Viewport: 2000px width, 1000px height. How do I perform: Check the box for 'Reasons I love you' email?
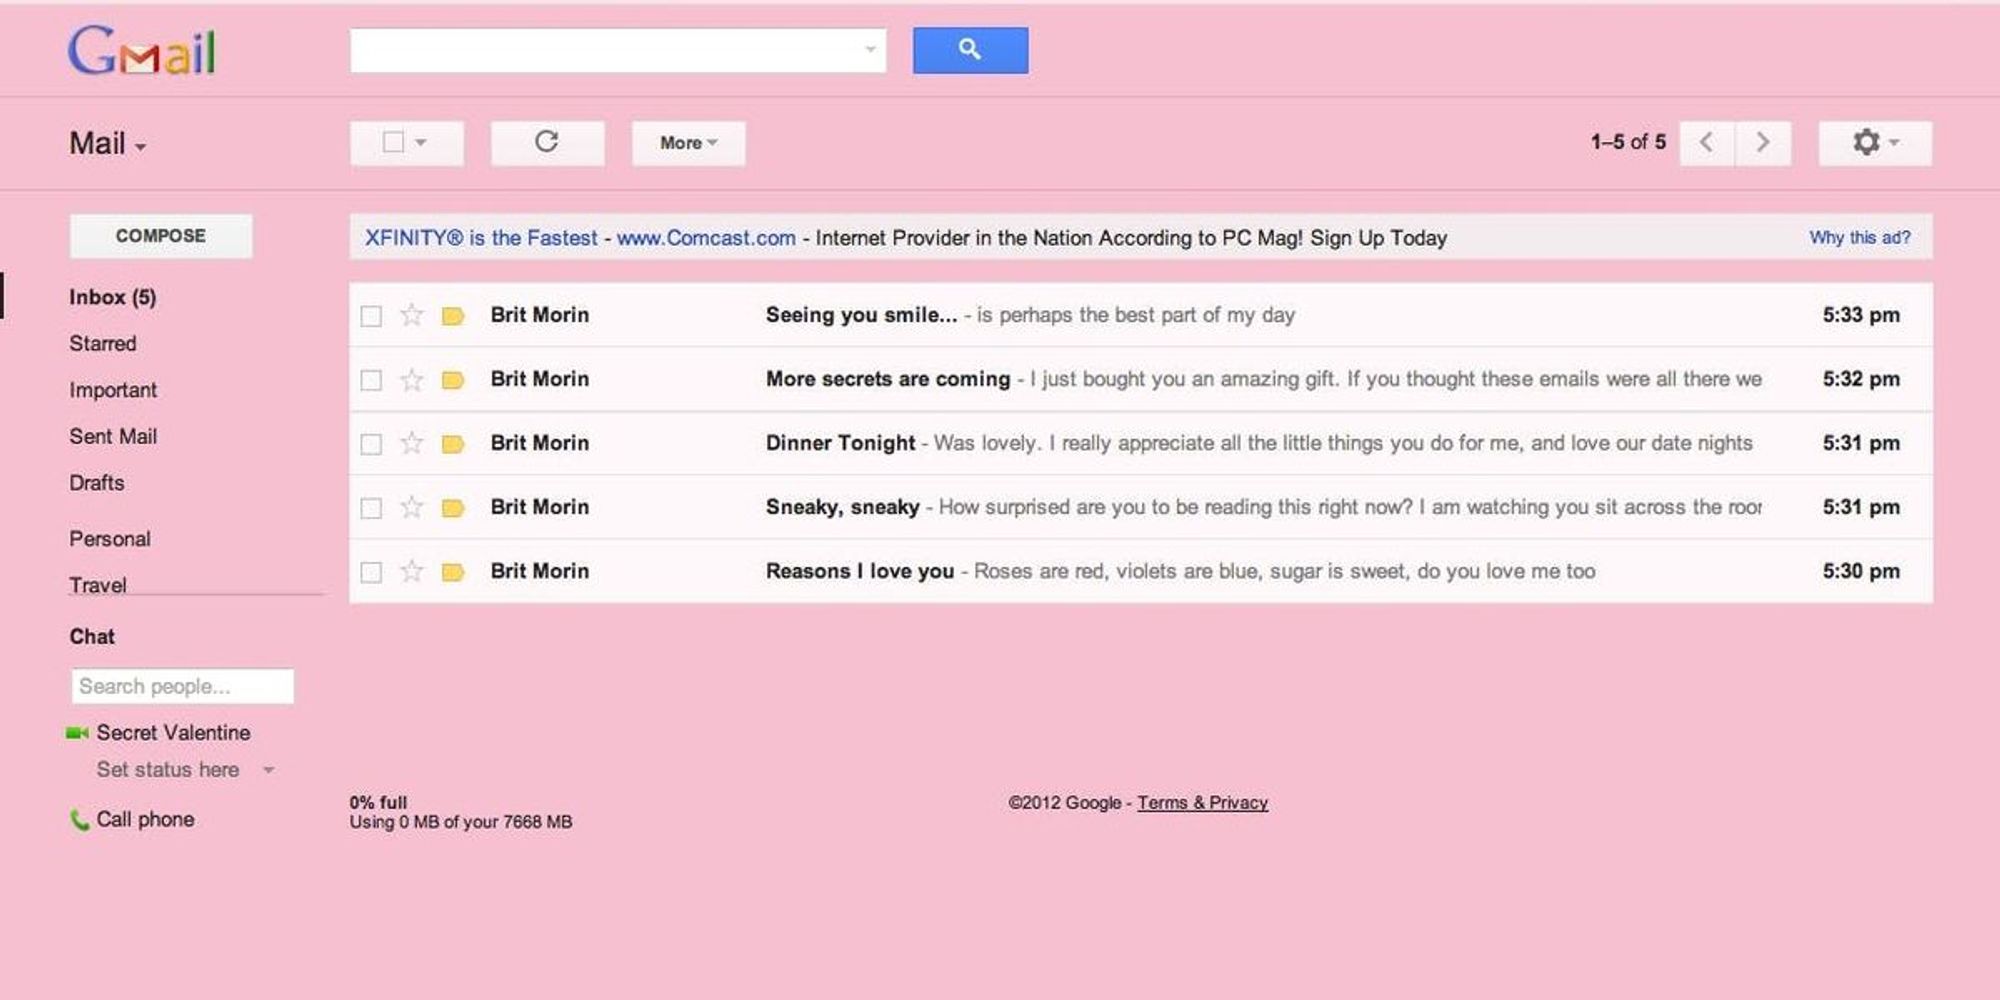click(371, 572)
